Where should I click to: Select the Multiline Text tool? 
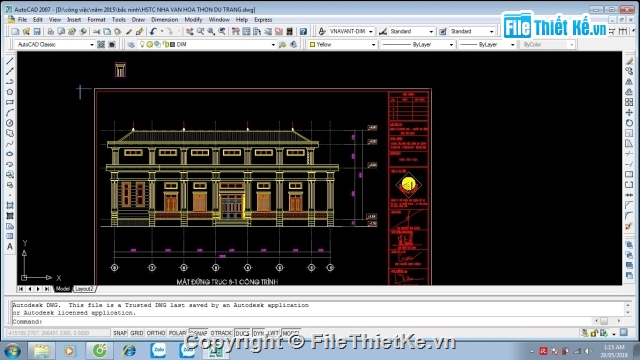coord(10,247)
